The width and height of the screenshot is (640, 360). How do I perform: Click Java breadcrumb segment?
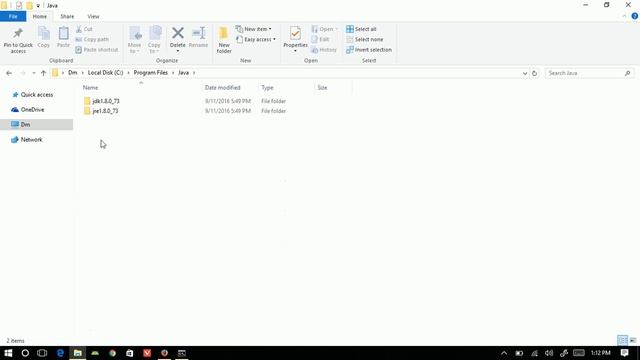coord(183,73)
